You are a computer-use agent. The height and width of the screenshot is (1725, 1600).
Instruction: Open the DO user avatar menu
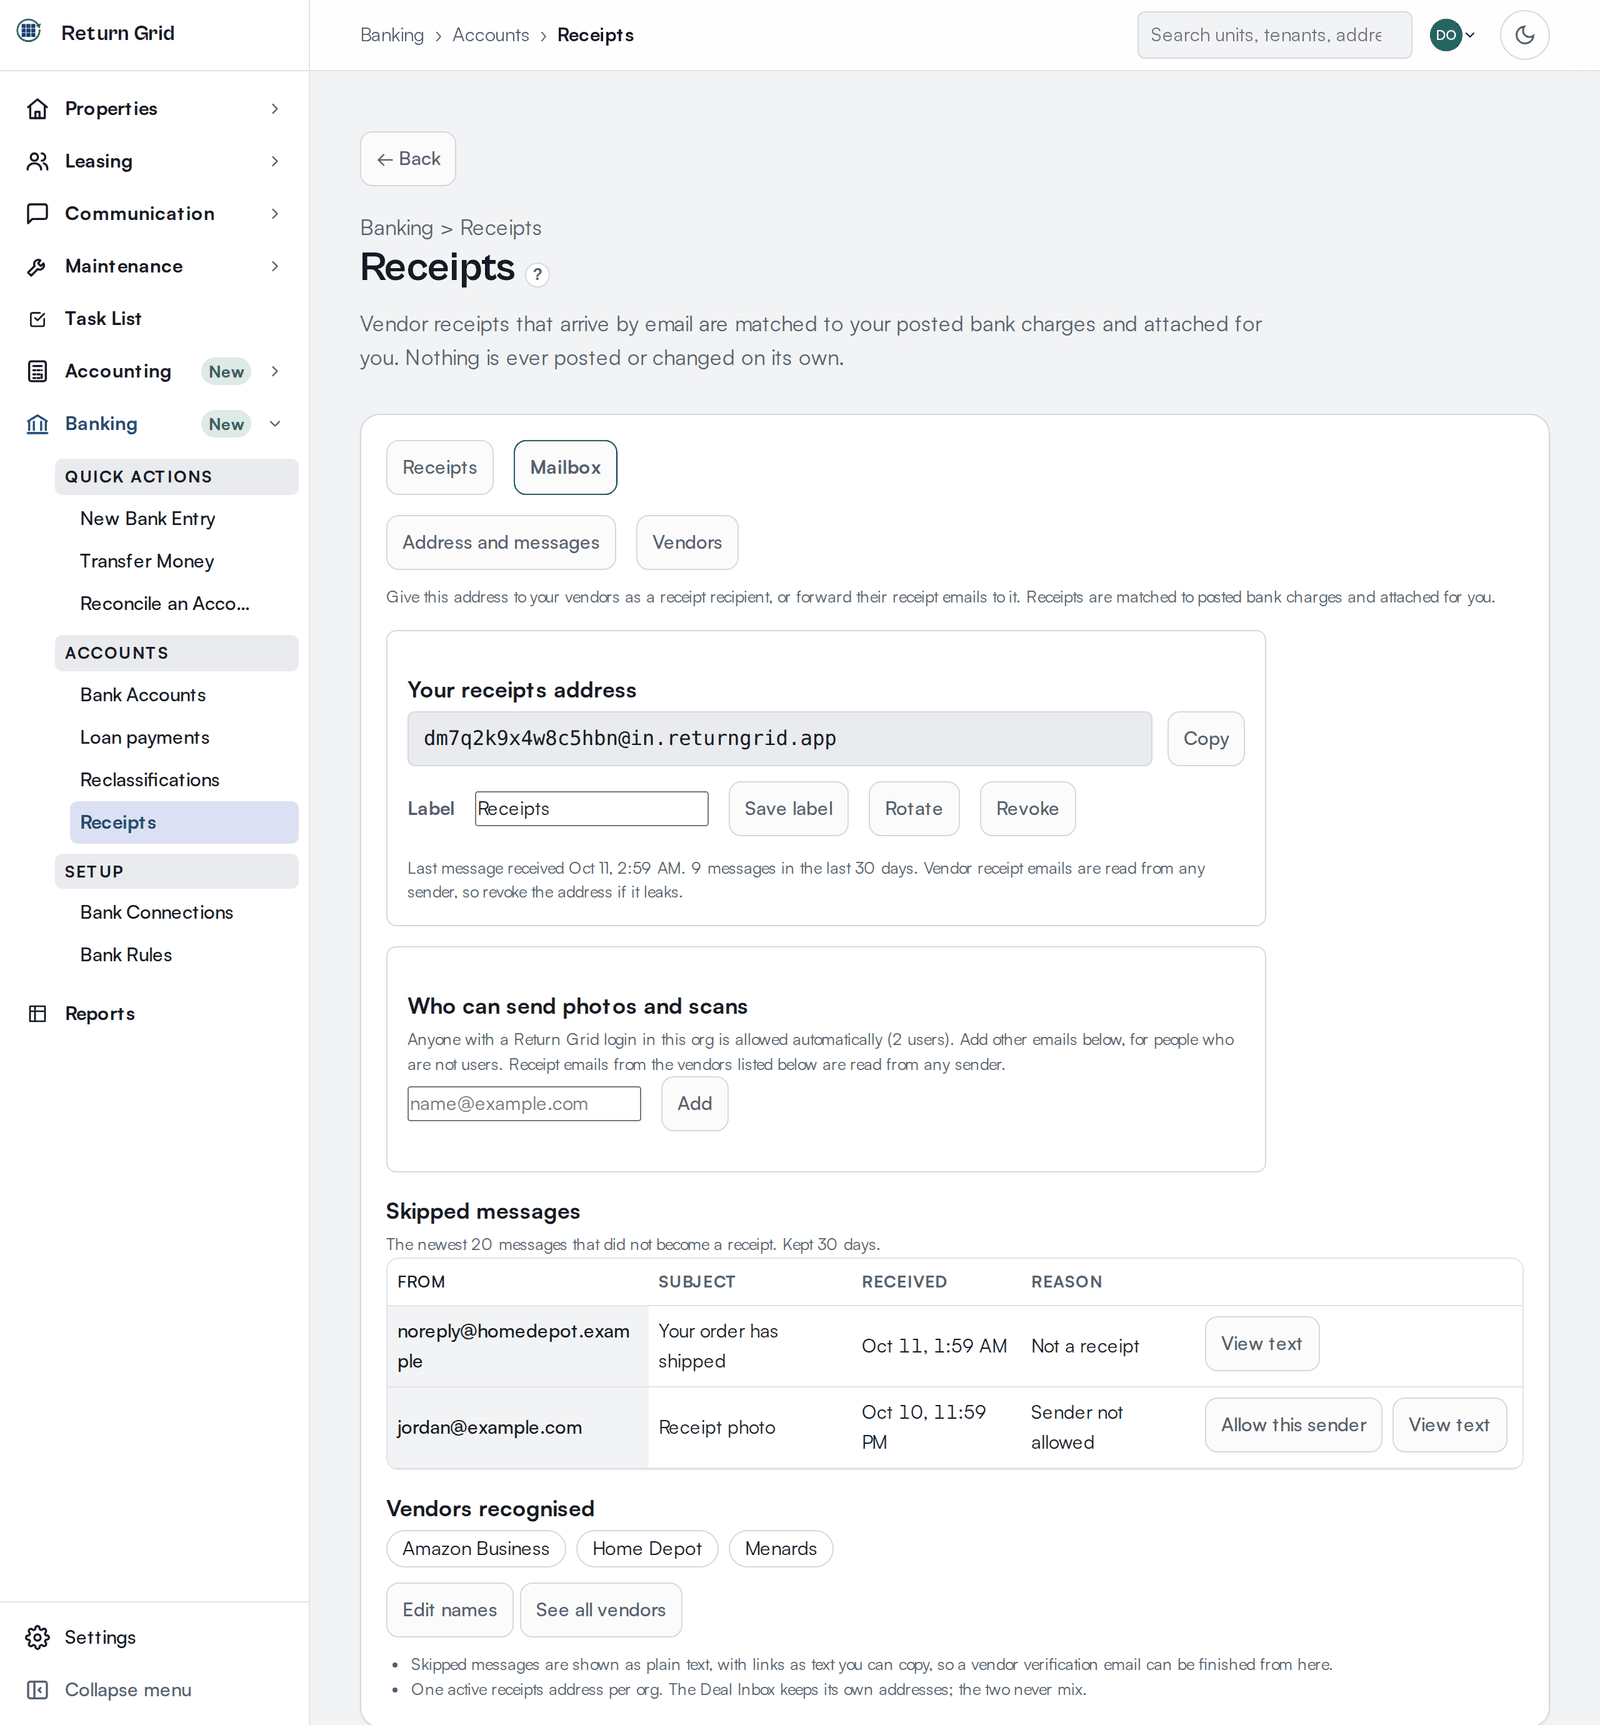click(1453, 35)
